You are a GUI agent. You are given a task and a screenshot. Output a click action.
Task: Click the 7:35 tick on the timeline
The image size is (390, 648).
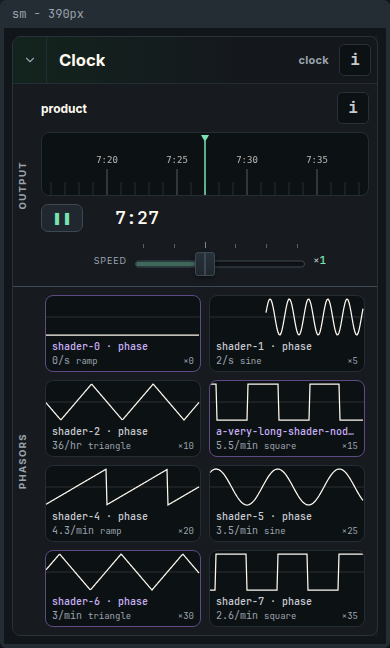click(x=317, y=182)
